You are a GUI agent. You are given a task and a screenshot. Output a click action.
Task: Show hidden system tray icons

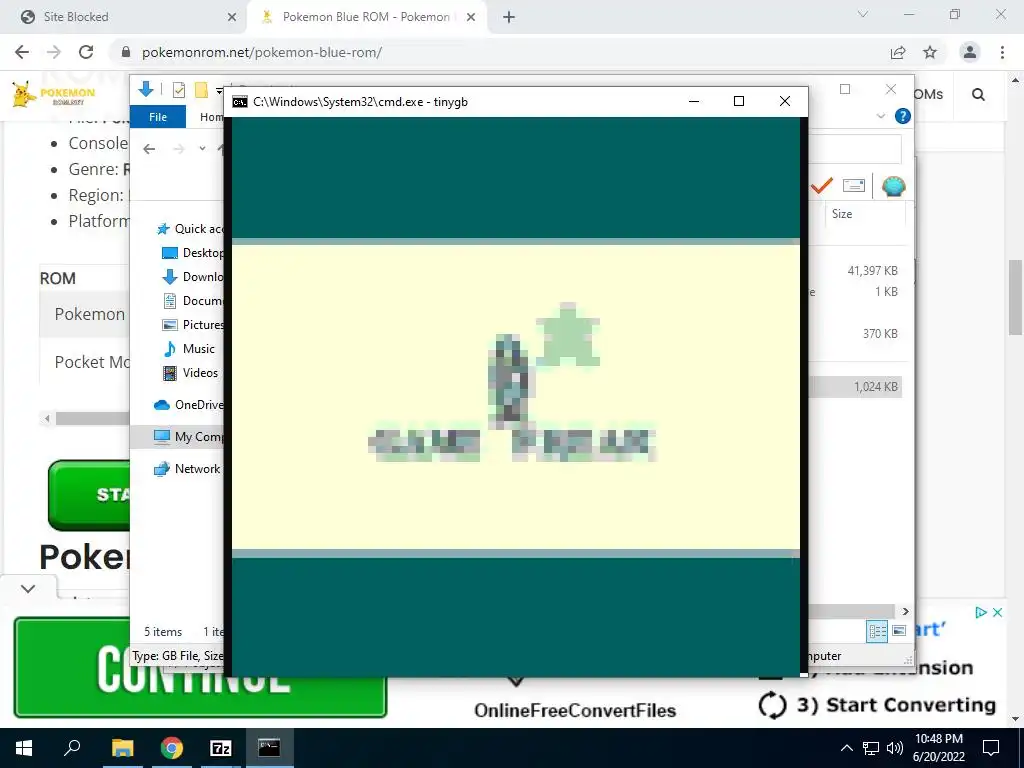coord(846,748)
